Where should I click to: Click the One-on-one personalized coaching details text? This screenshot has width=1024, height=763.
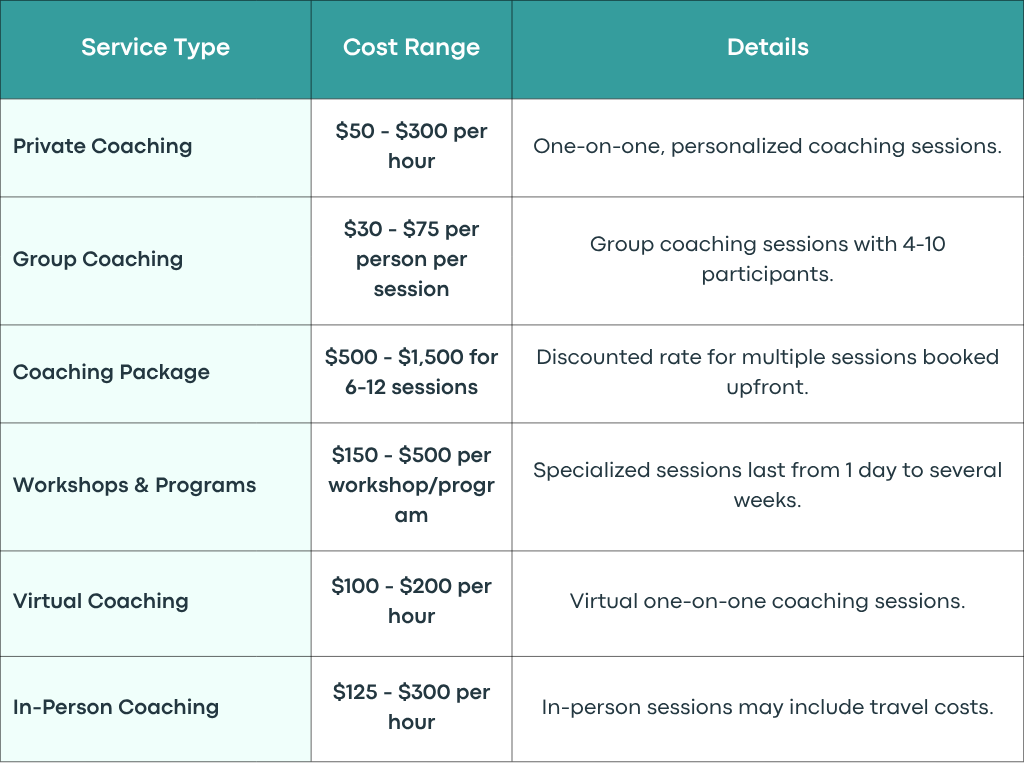click(767, 146)
